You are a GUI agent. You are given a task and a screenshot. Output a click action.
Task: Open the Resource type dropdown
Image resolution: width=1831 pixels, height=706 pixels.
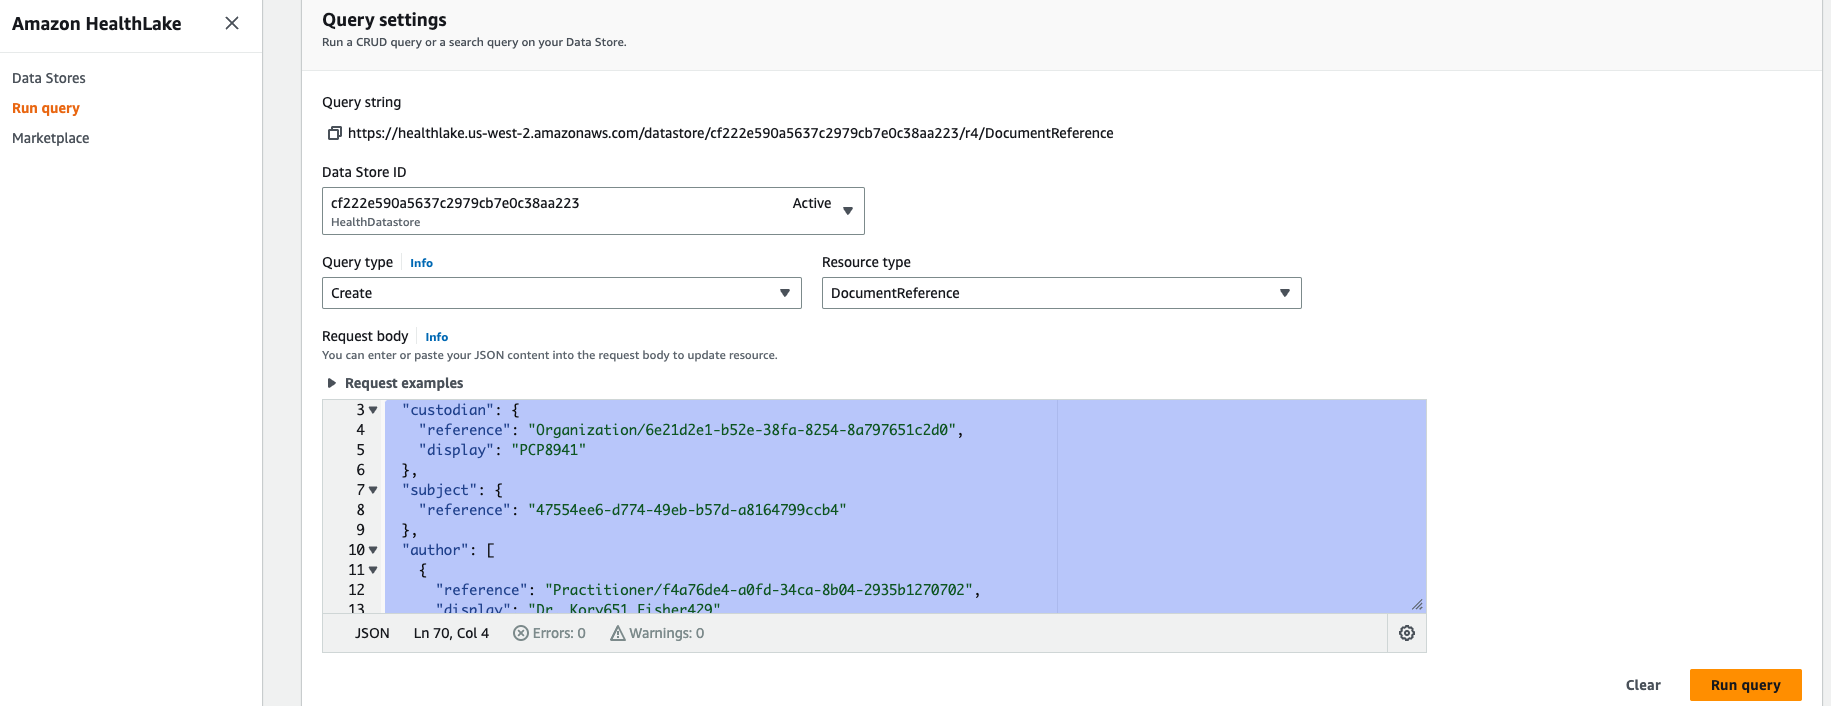coord(1062,293)
